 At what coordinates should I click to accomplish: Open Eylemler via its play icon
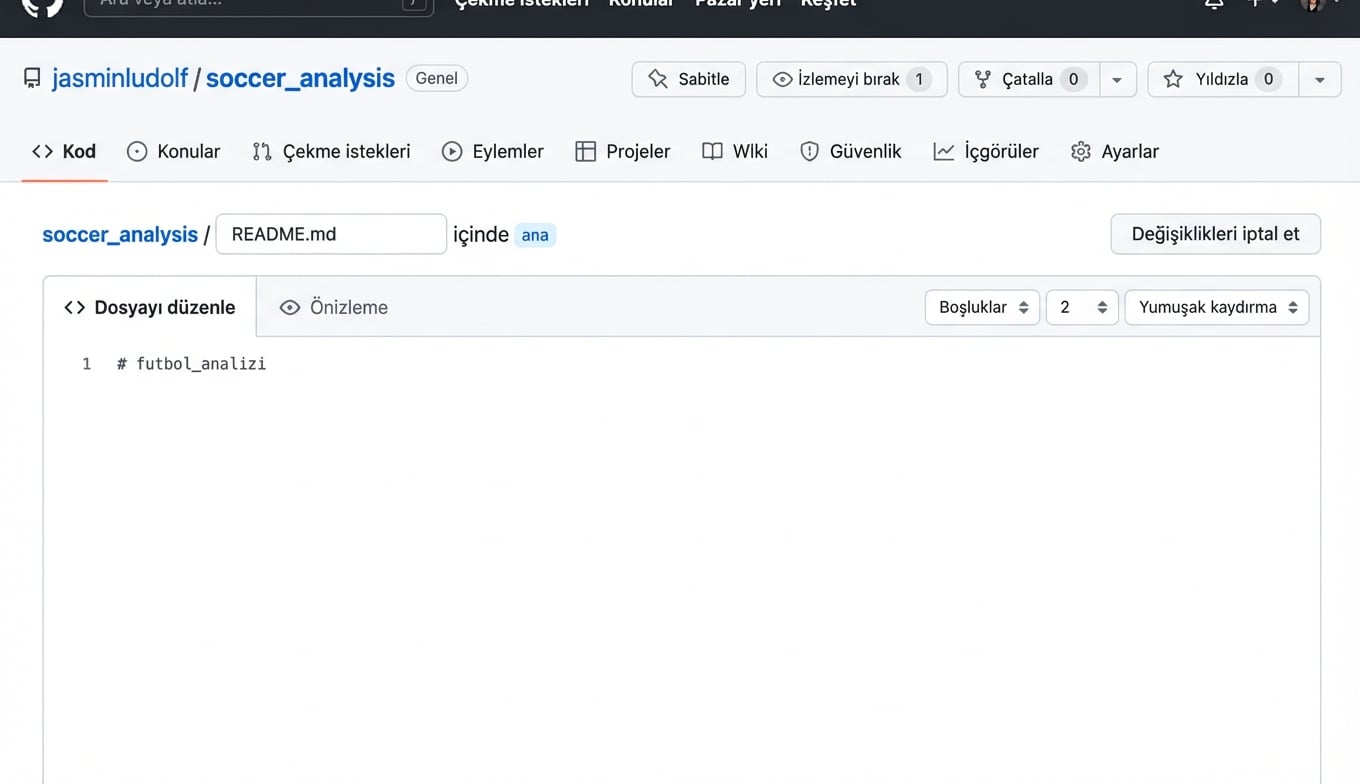pyautogui.click(x=451, y=151)
